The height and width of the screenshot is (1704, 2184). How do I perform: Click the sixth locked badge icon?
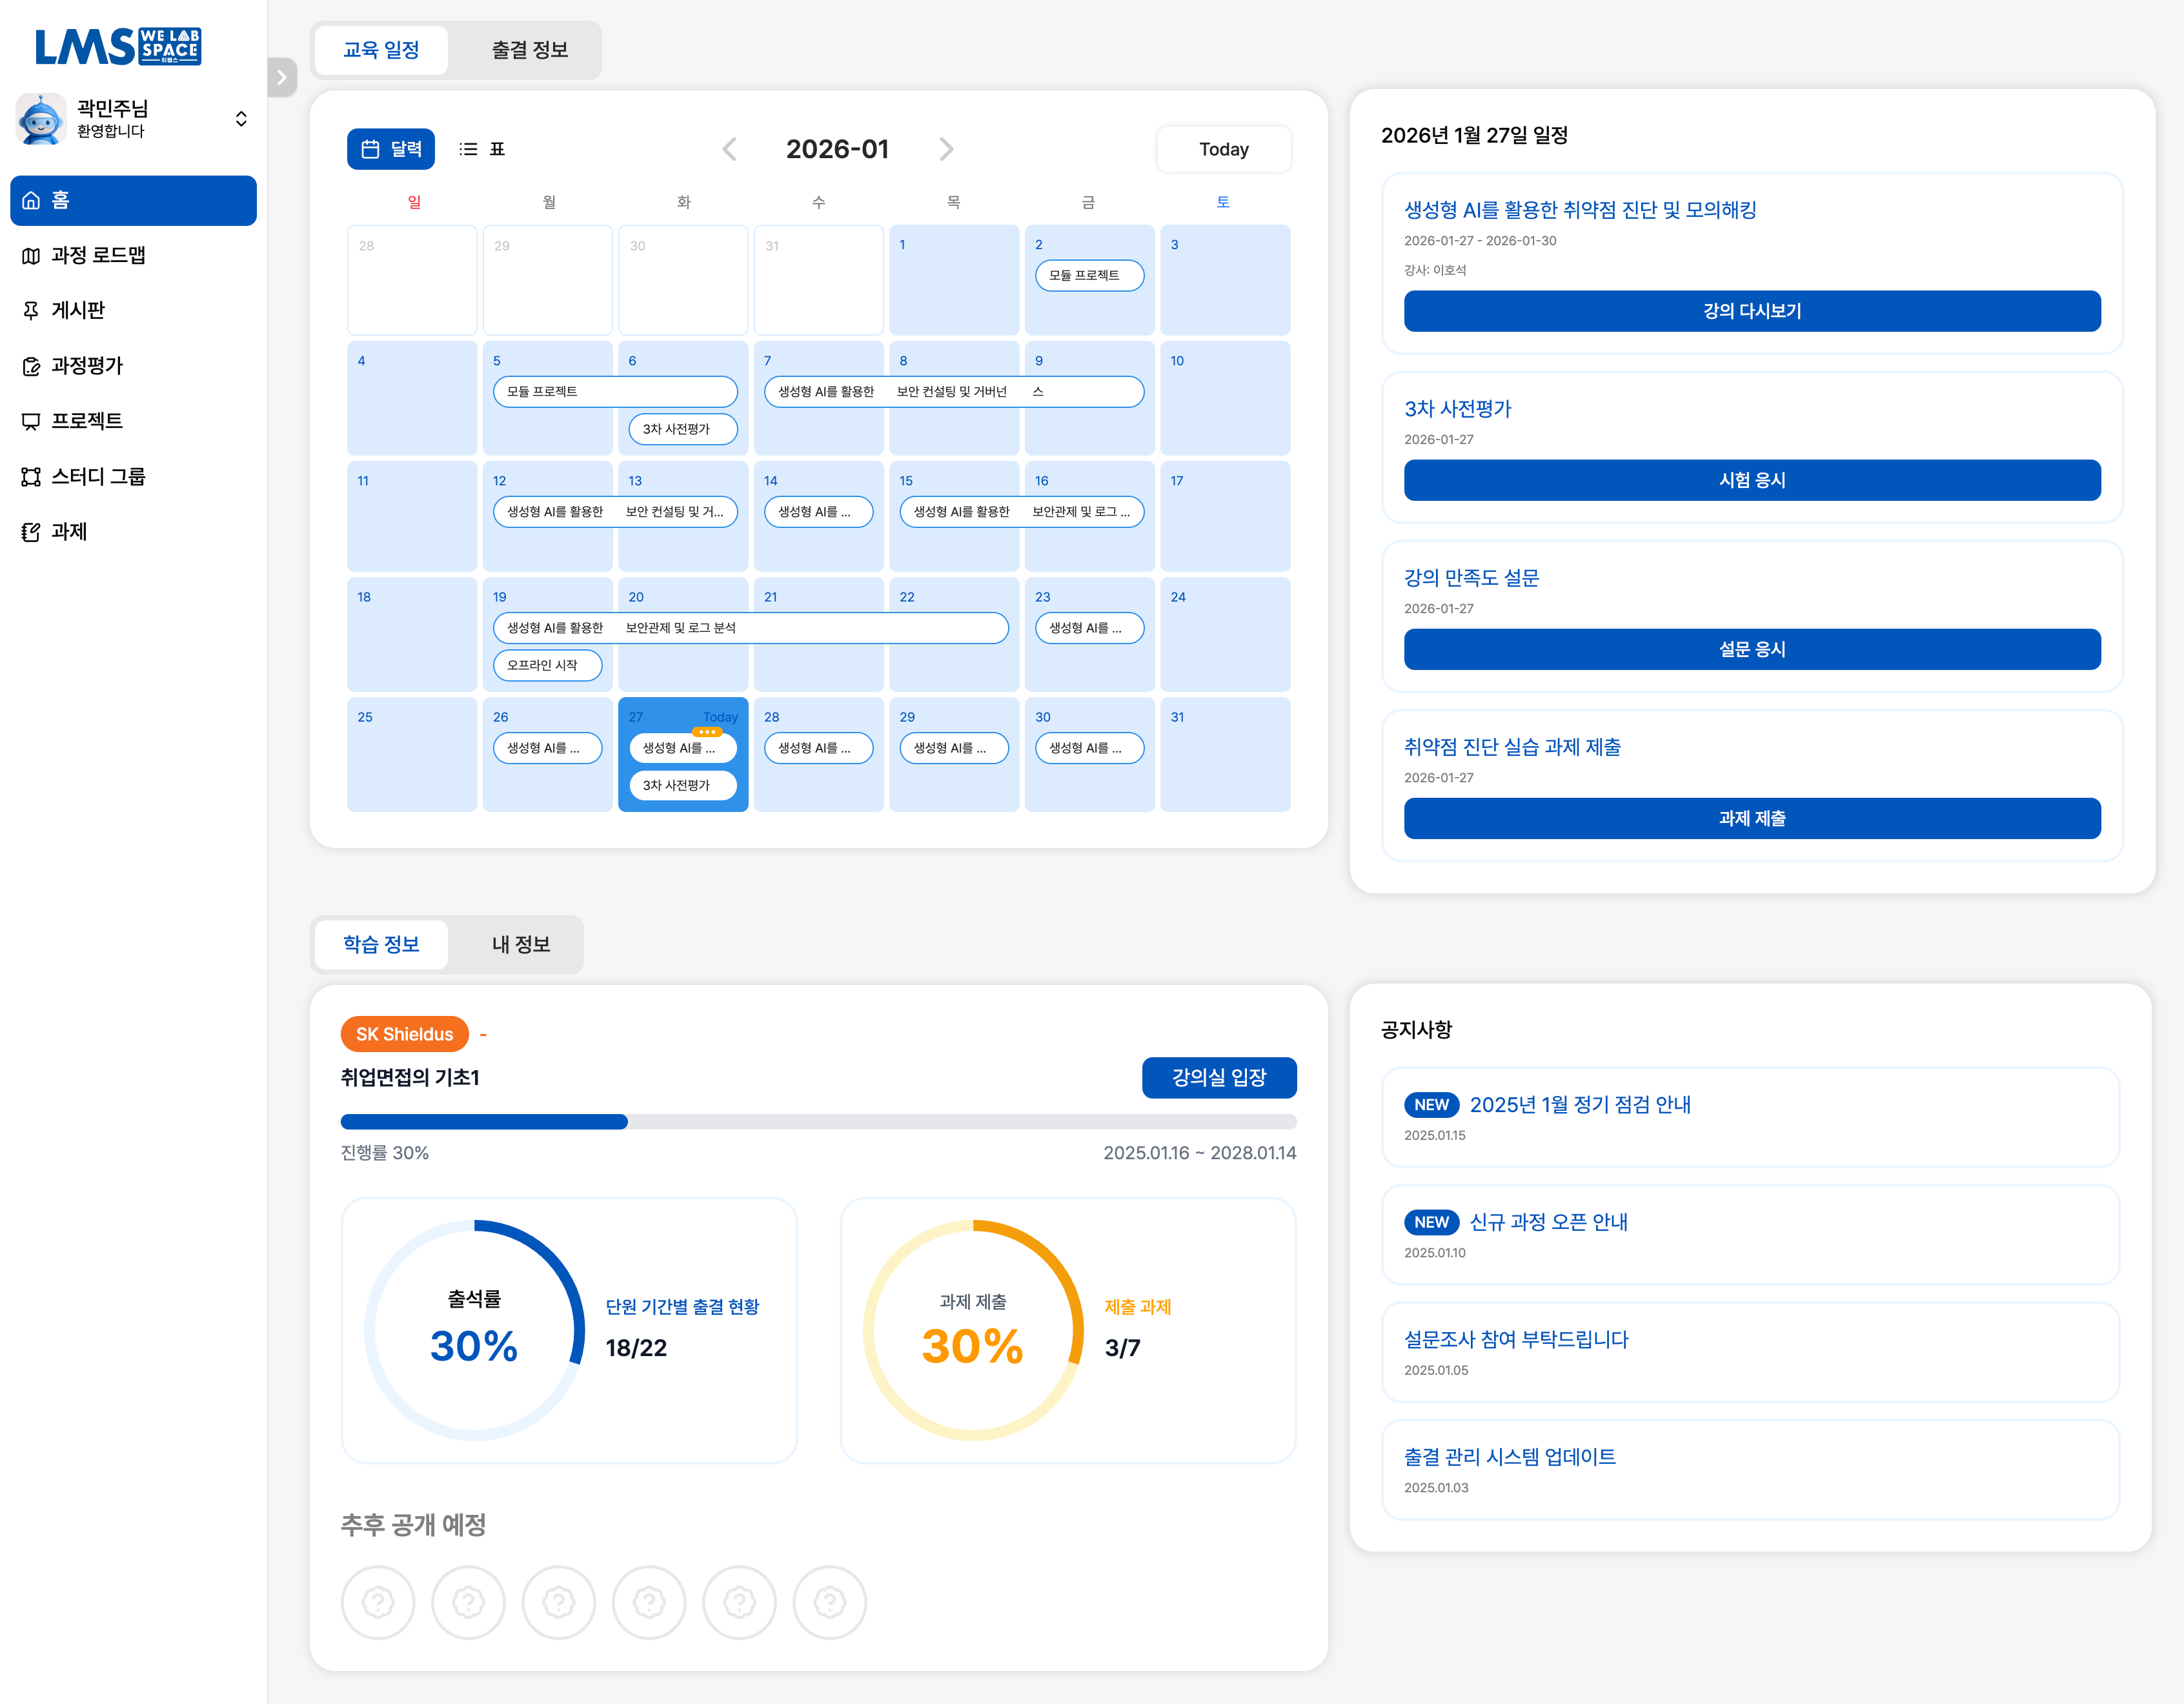pos(829,1602)
